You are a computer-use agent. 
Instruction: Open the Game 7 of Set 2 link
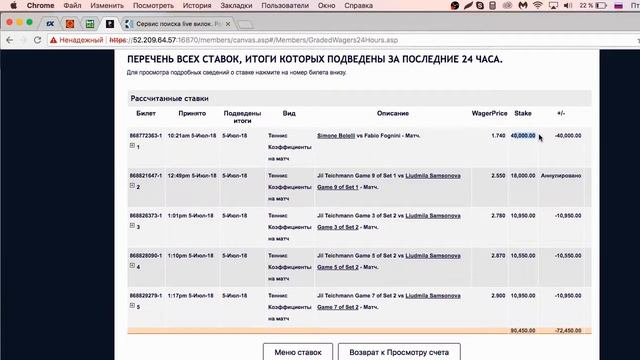tap(338, 307)
